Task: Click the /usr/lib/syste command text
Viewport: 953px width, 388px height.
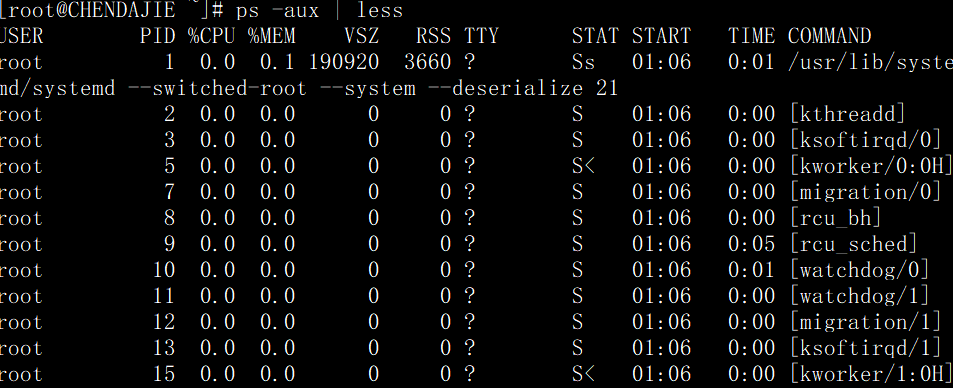Action: [x=870, y=62]
